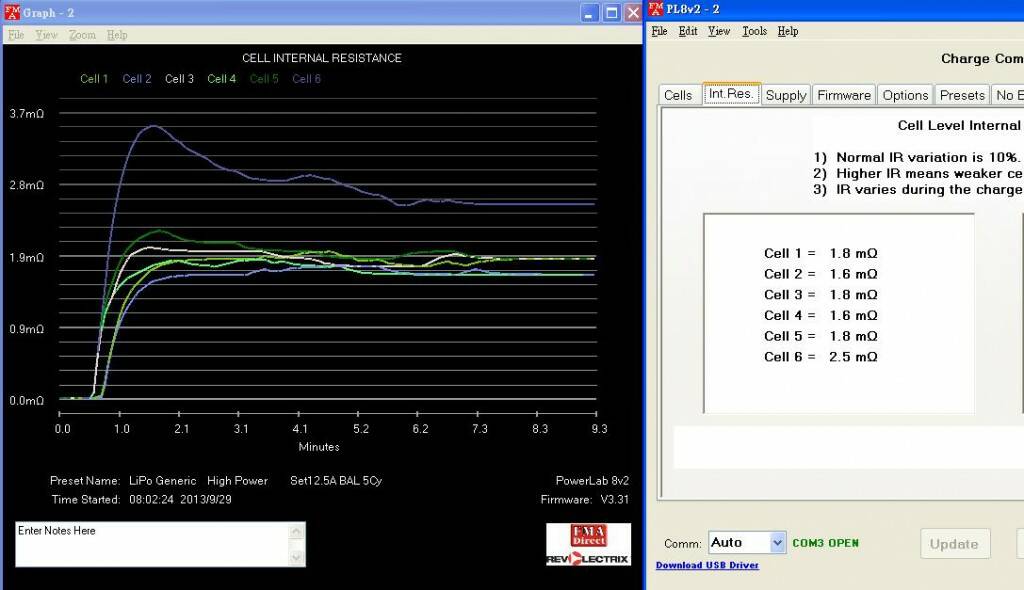Close the Graph - 2 window
This screenshot has height=590, width=1024.
pos(633,12)
